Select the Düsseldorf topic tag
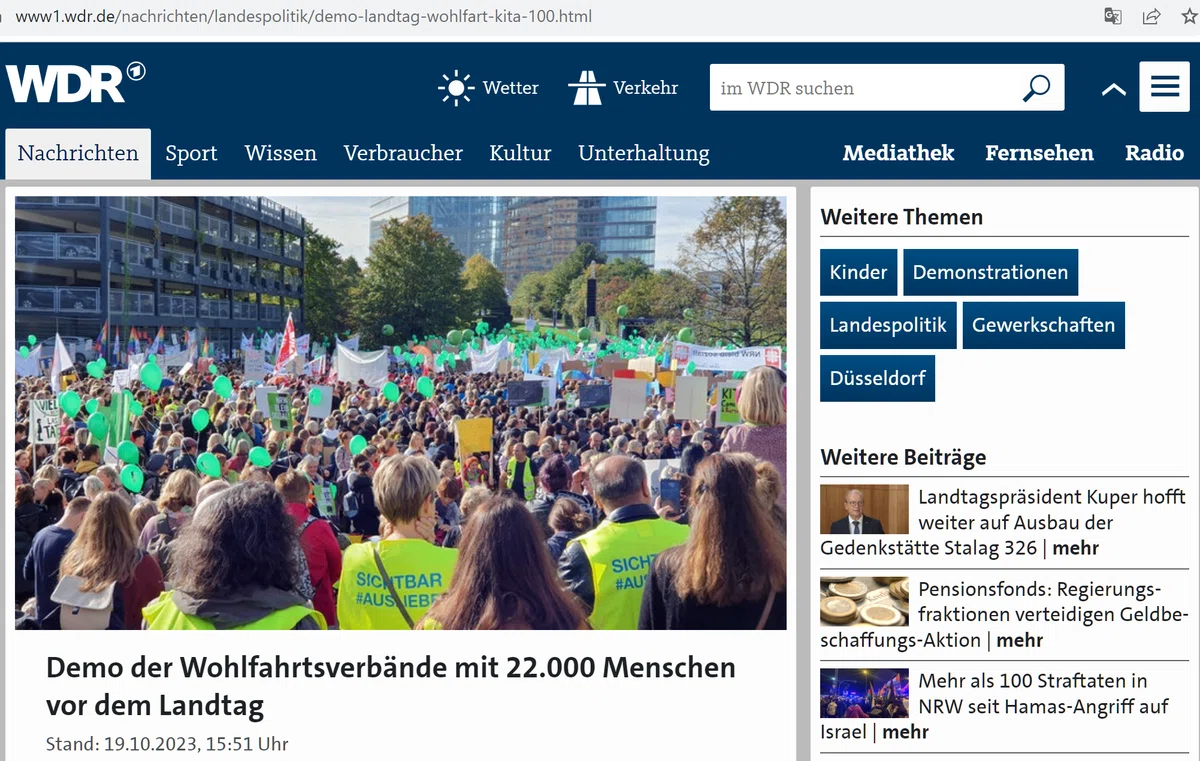1200x761 pixels. tap(877, 378)
